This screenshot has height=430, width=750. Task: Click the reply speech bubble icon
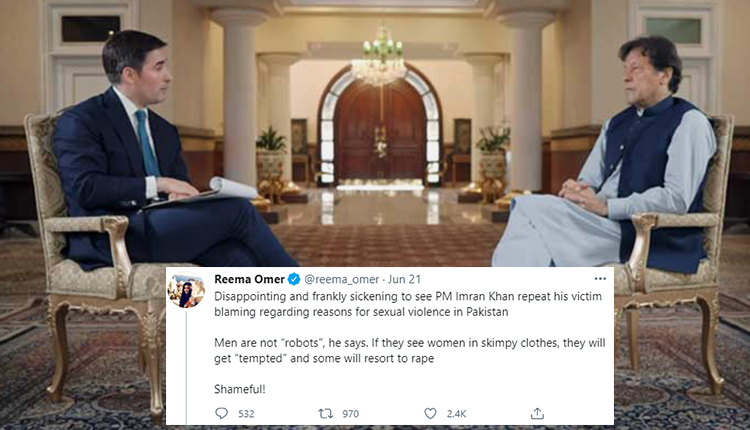221,412
